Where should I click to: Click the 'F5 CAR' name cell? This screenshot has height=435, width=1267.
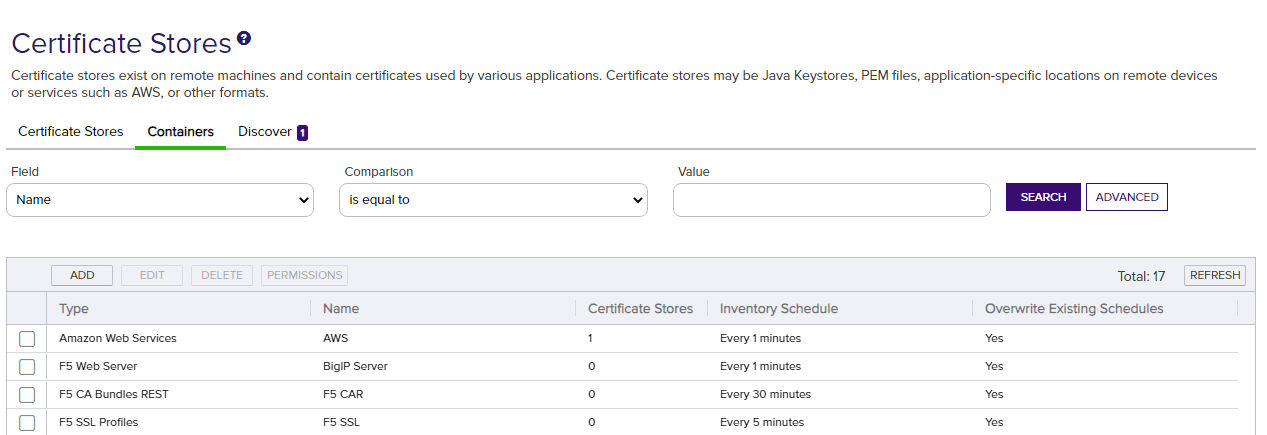343,394
